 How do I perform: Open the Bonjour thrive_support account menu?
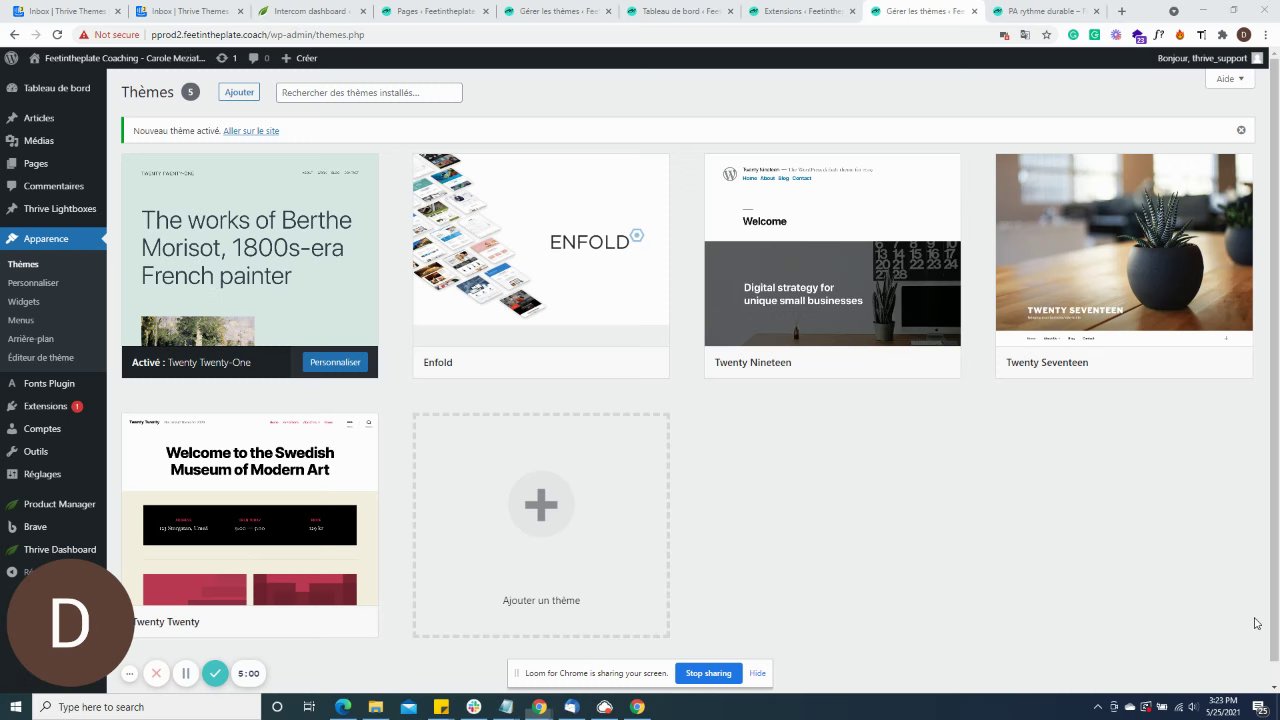pyautogui.click(x=1210, y=58)
